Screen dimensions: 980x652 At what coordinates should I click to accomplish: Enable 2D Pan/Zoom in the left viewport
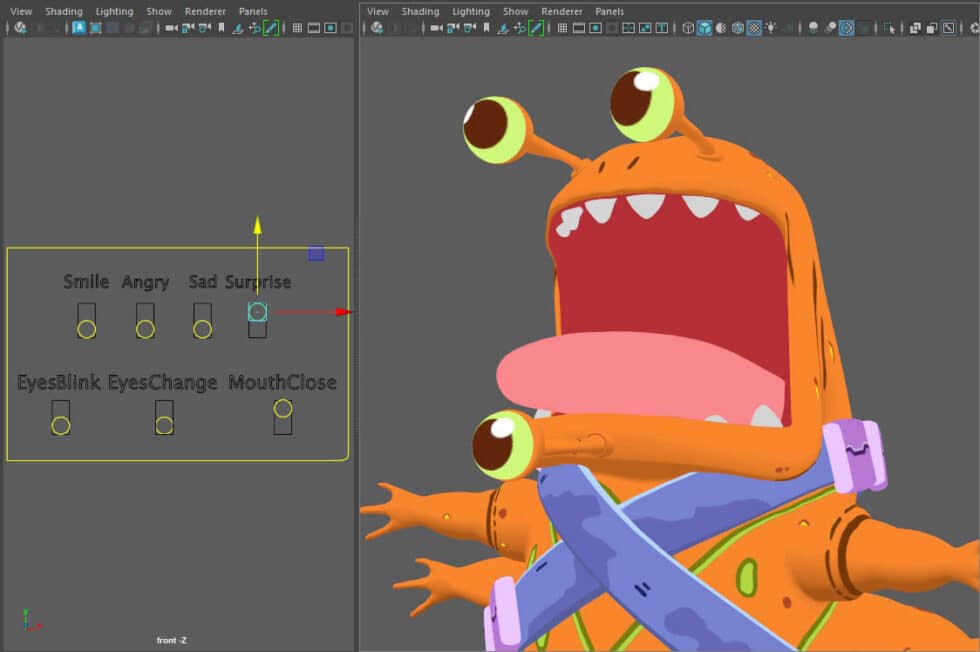pos(256,29)
